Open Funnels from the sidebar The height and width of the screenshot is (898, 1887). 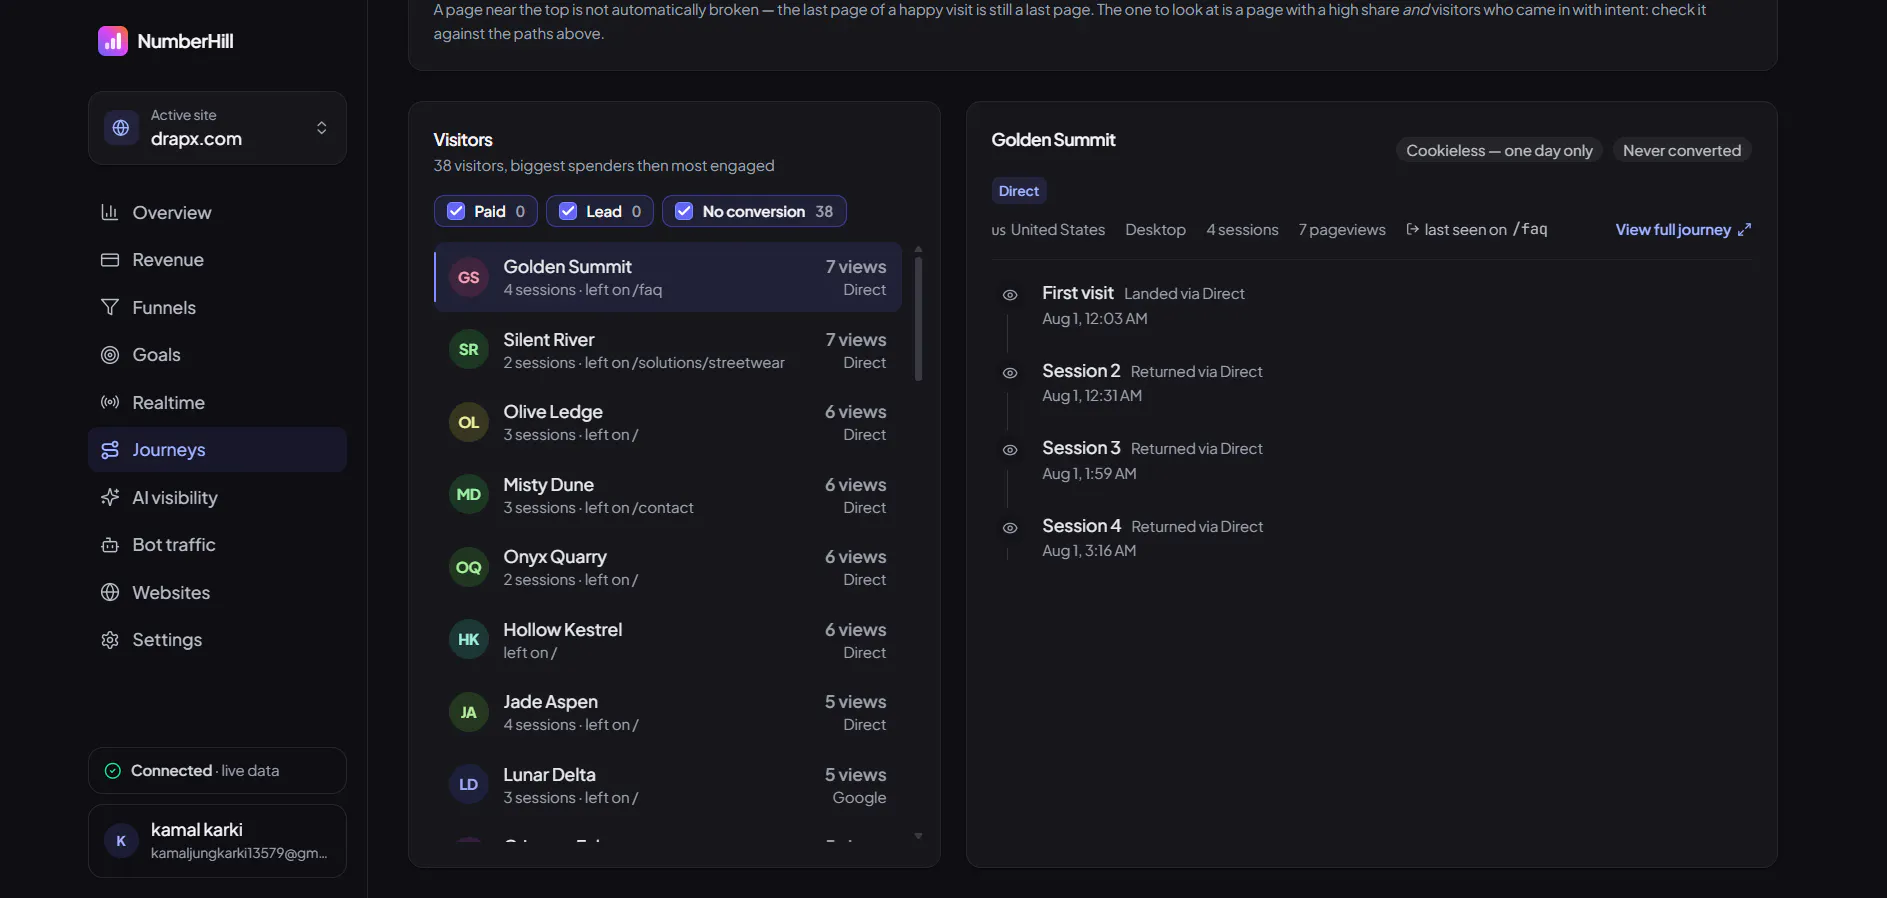(x=217, y=307)
